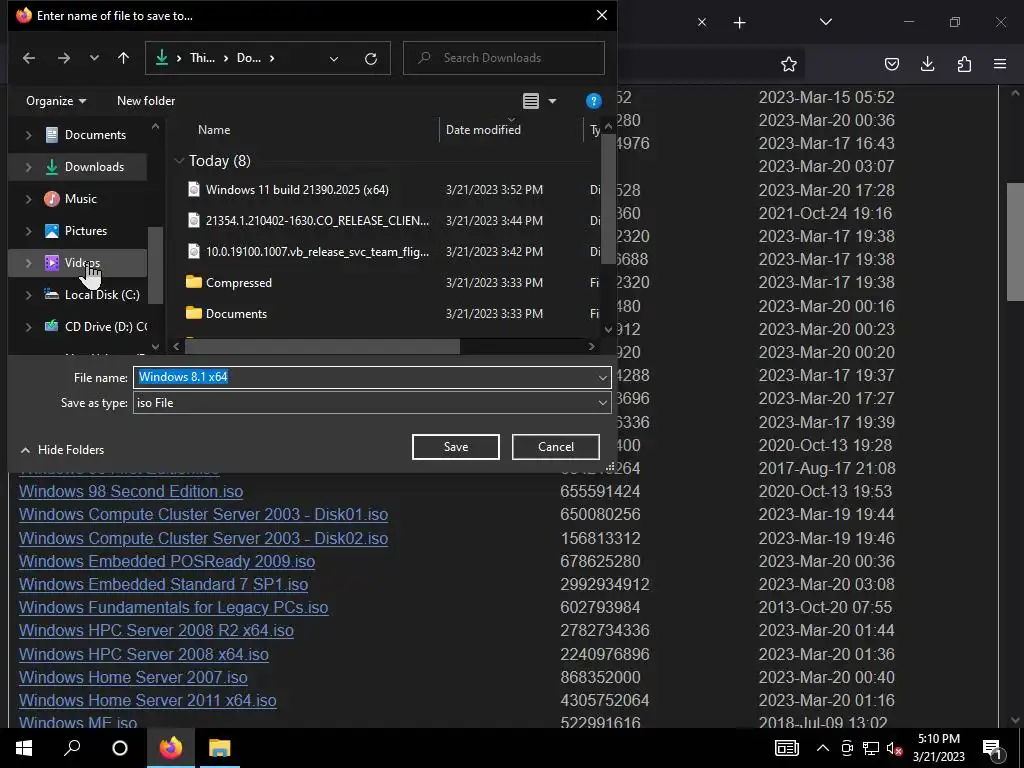1024x768 pixels.
Task: Expand the Music tree node
Action: tap(28, 199)
